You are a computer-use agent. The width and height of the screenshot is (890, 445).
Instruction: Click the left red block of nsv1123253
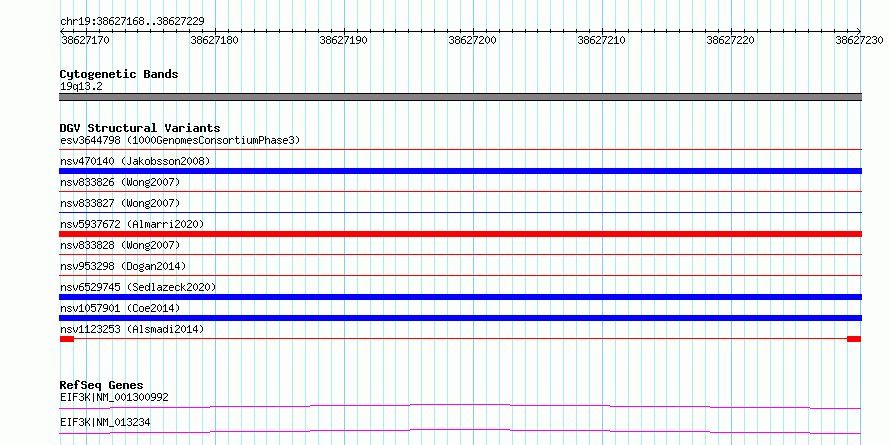point(67,339)
